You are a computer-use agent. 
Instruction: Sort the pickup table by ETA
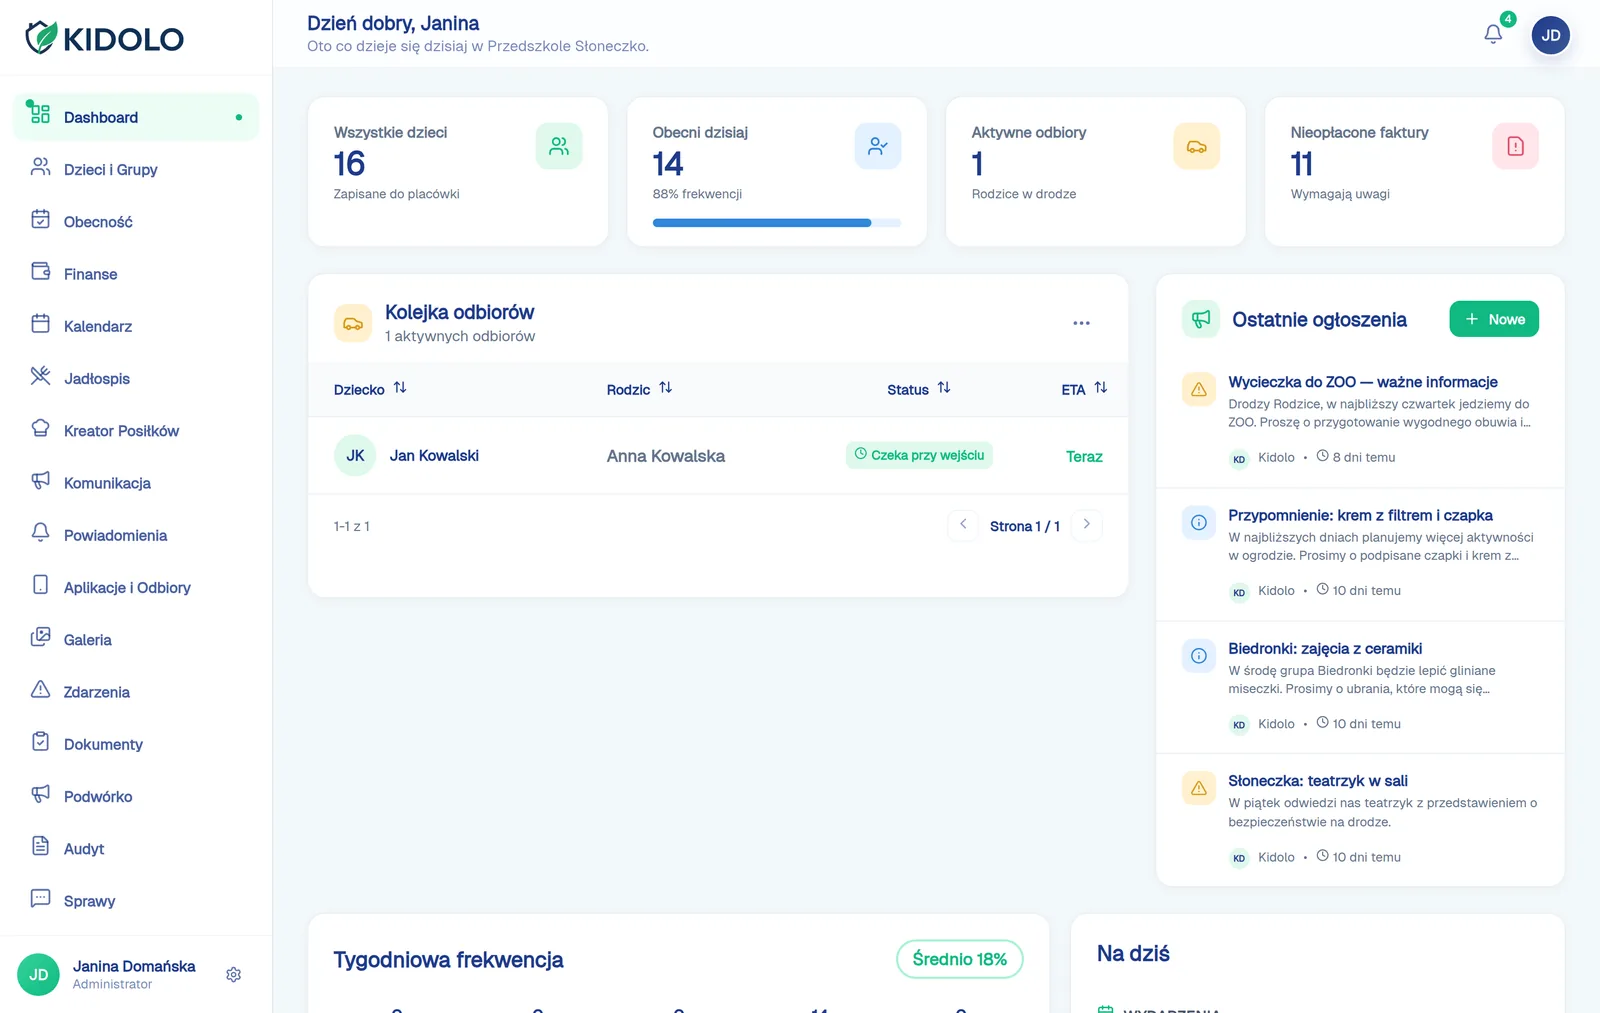[1084, 389]
